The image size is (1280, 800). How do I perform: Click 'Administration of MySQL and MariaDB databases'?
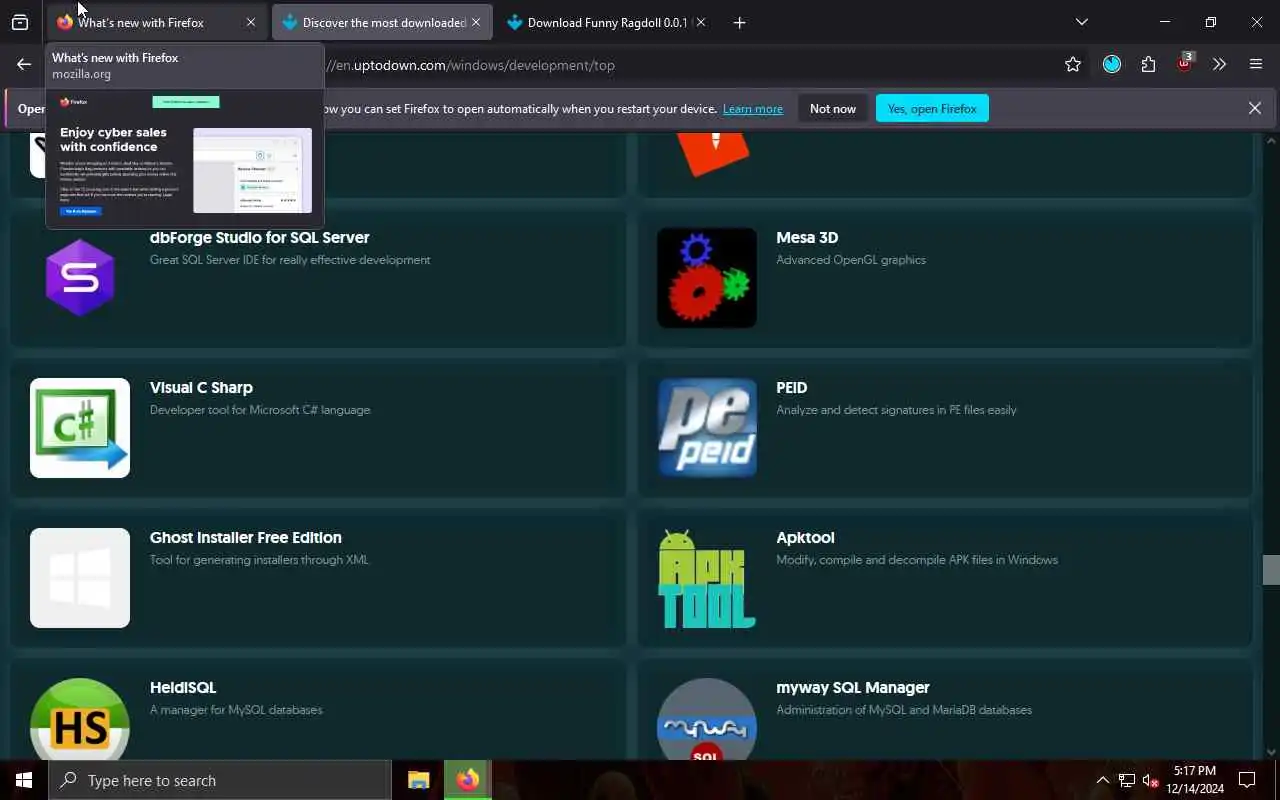(904, 710)
